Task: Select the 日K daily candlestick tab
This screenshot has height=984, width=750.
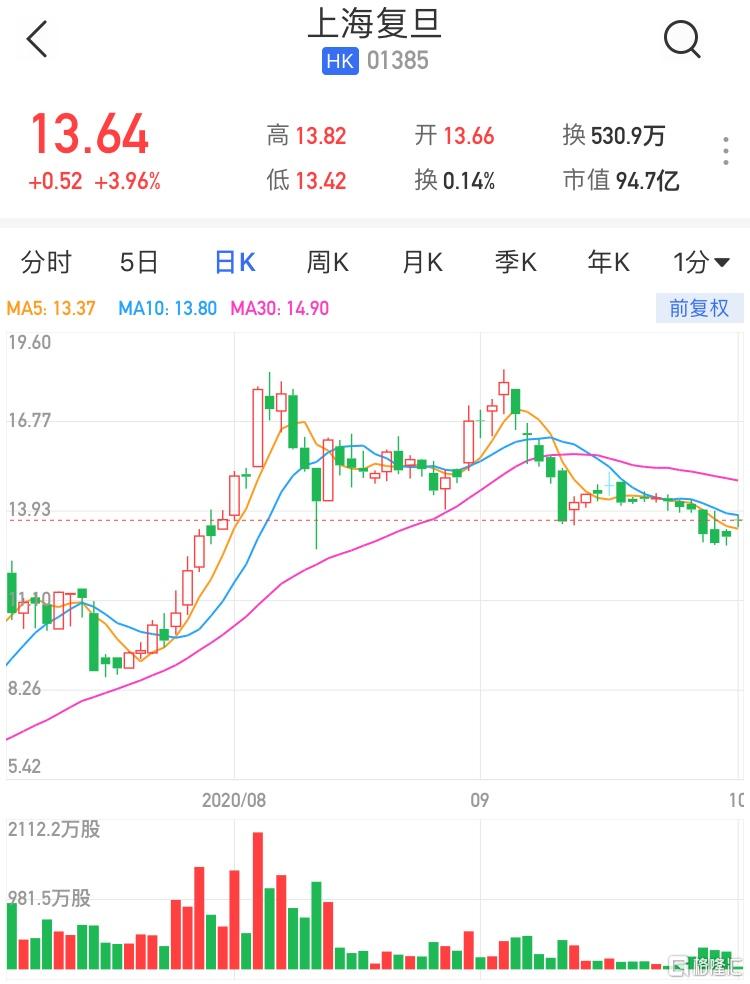Action: (235, 263)
